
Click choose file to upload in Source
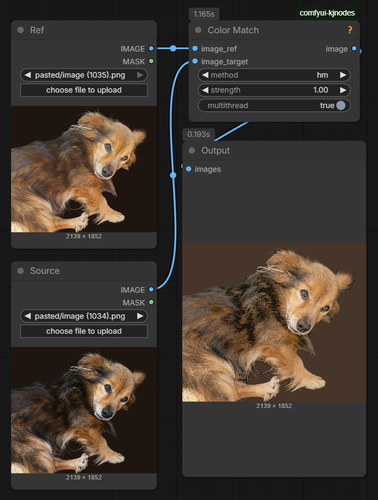point(84,331)
